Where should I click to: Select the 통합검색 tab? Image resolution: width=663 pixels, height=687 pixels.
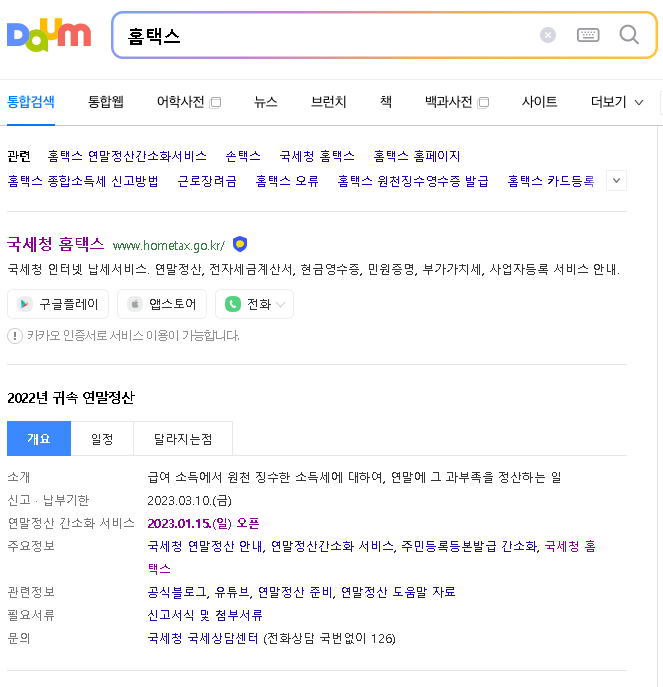pos(31,102)
